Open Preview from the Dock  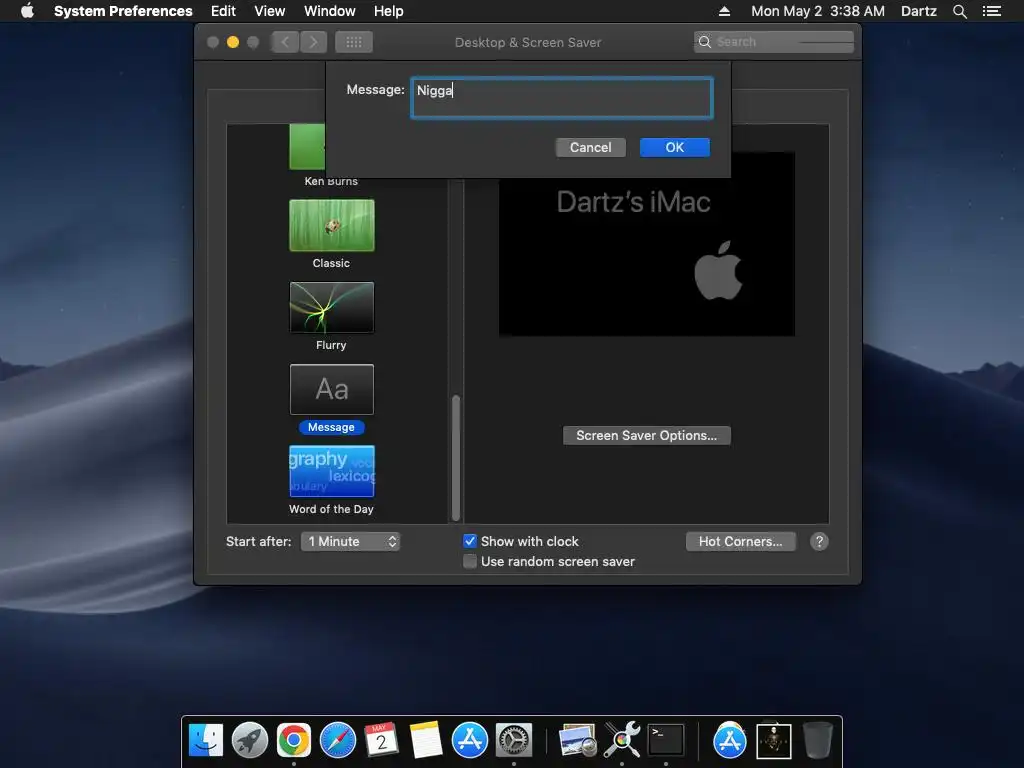pos(578,741)
